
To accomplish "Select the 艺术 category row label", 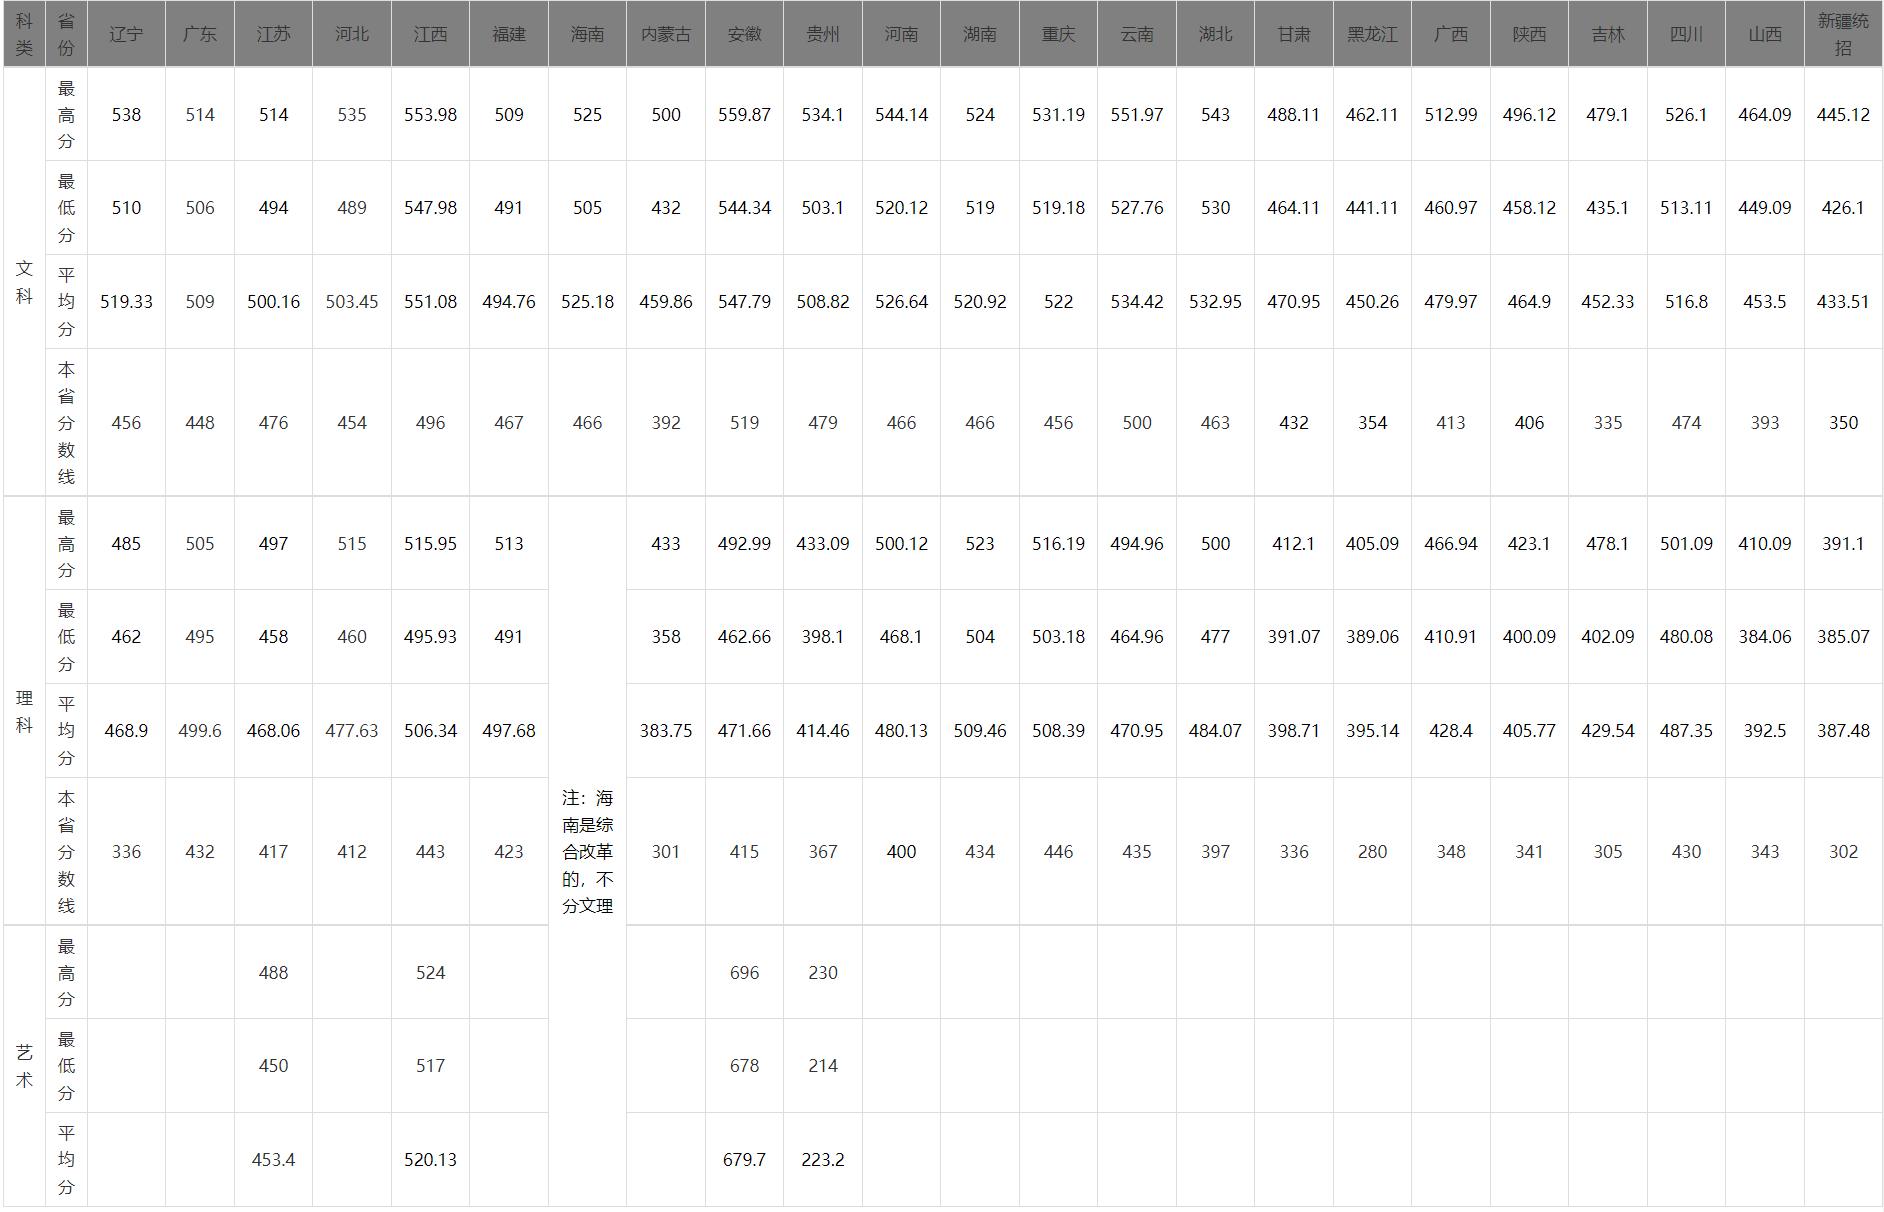I will 24,1066.
